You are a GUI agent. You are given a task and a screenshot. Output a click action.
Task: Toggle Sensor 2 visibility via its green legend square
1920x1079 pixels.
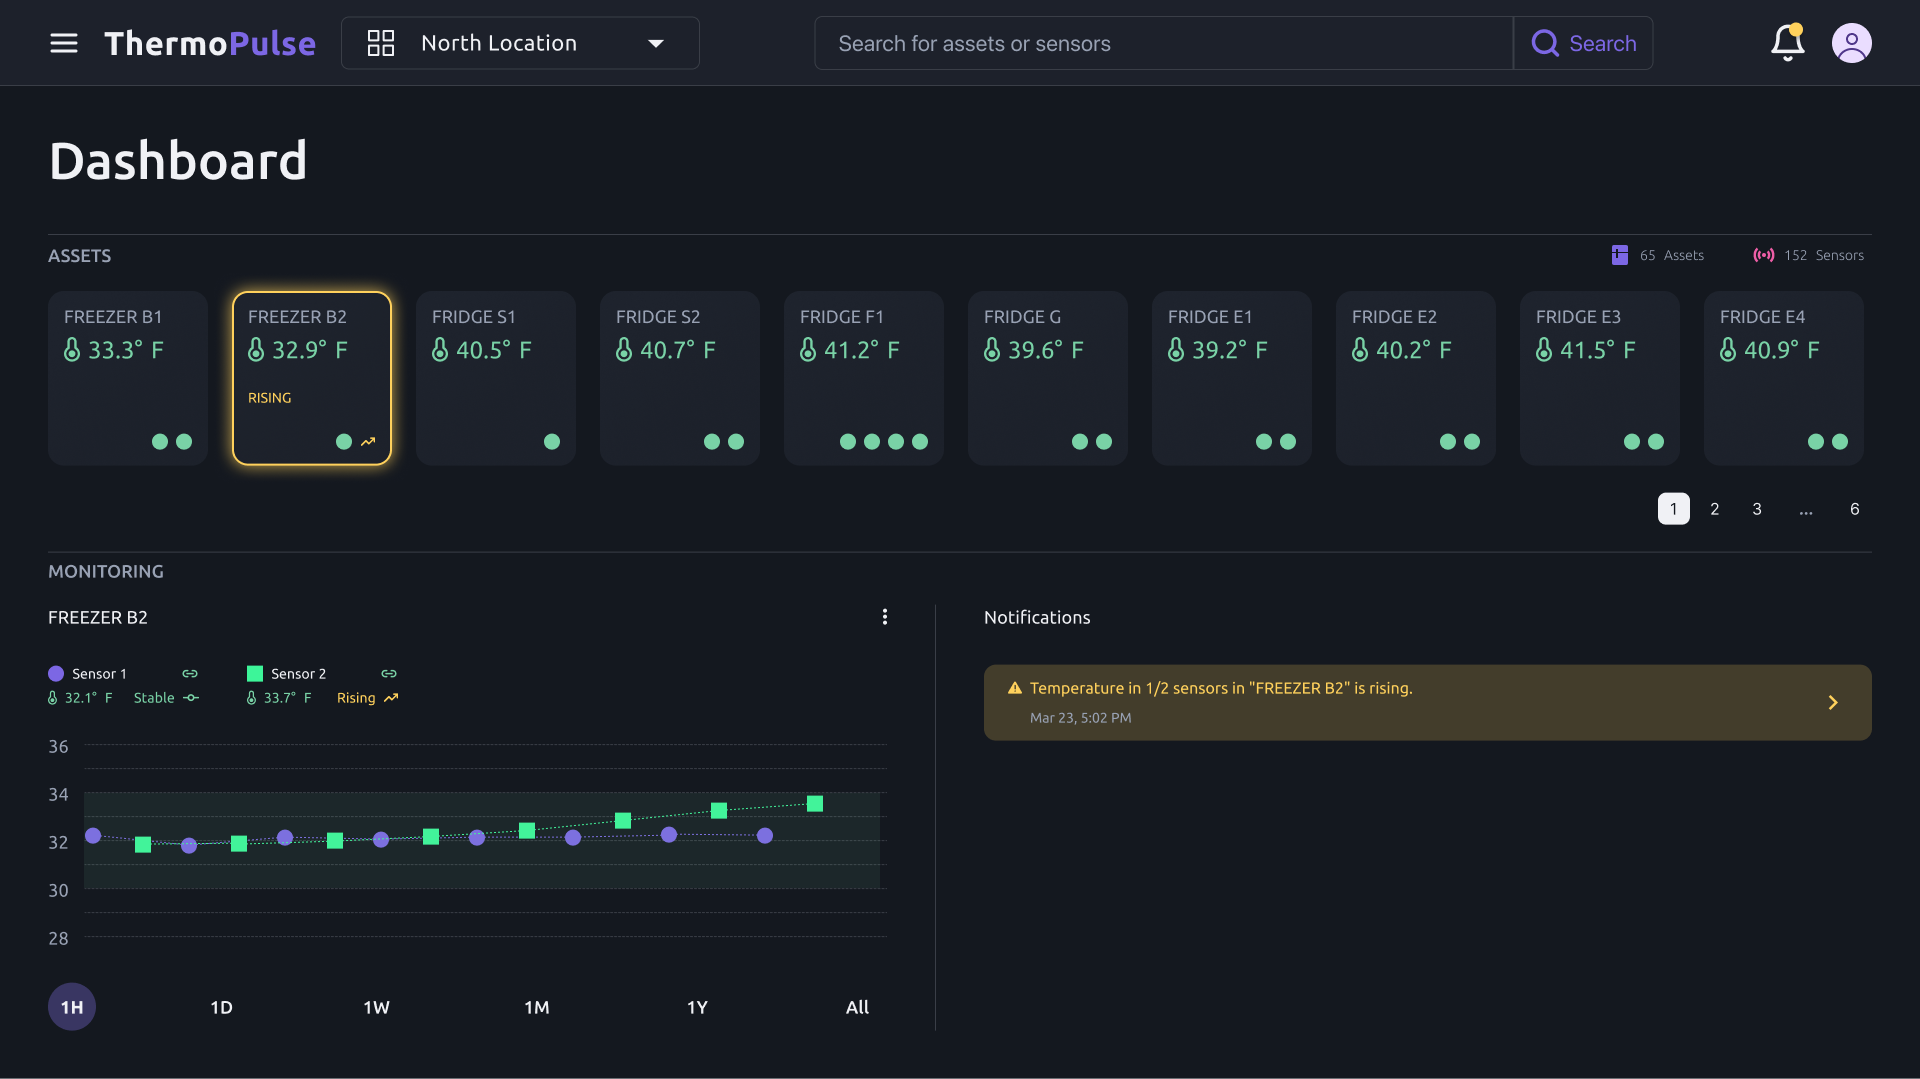coord(255,673)
